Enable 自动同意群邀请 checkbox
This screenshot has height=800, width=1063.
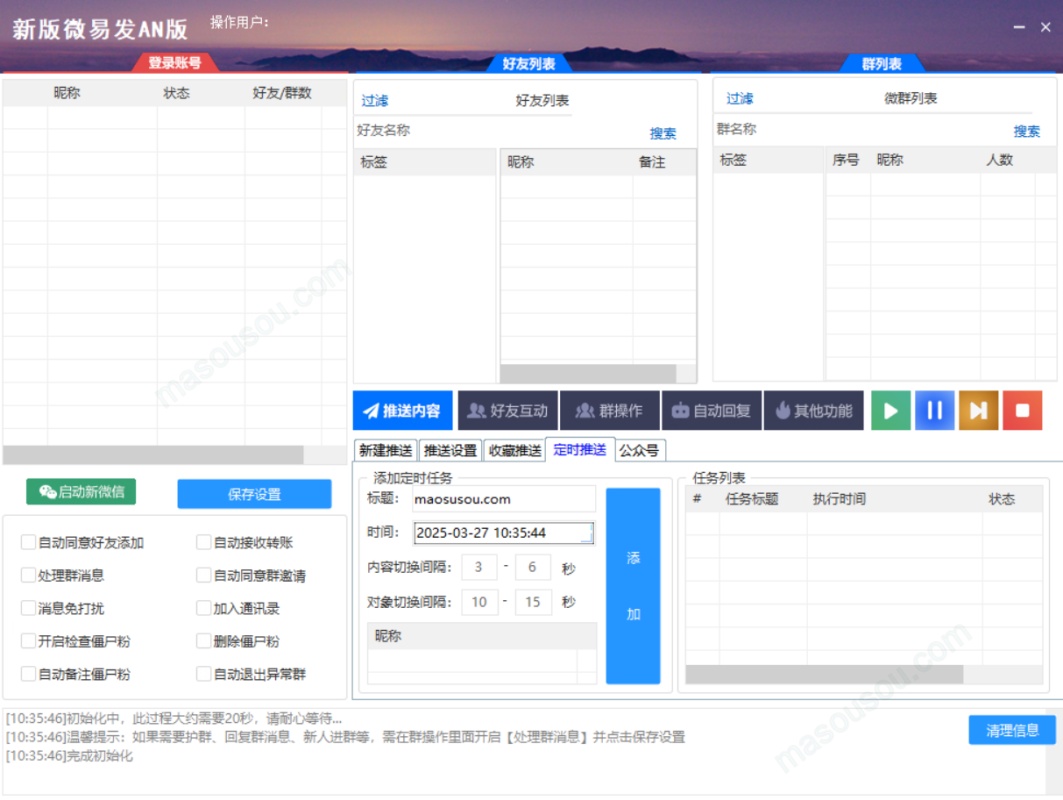point(203,576)
